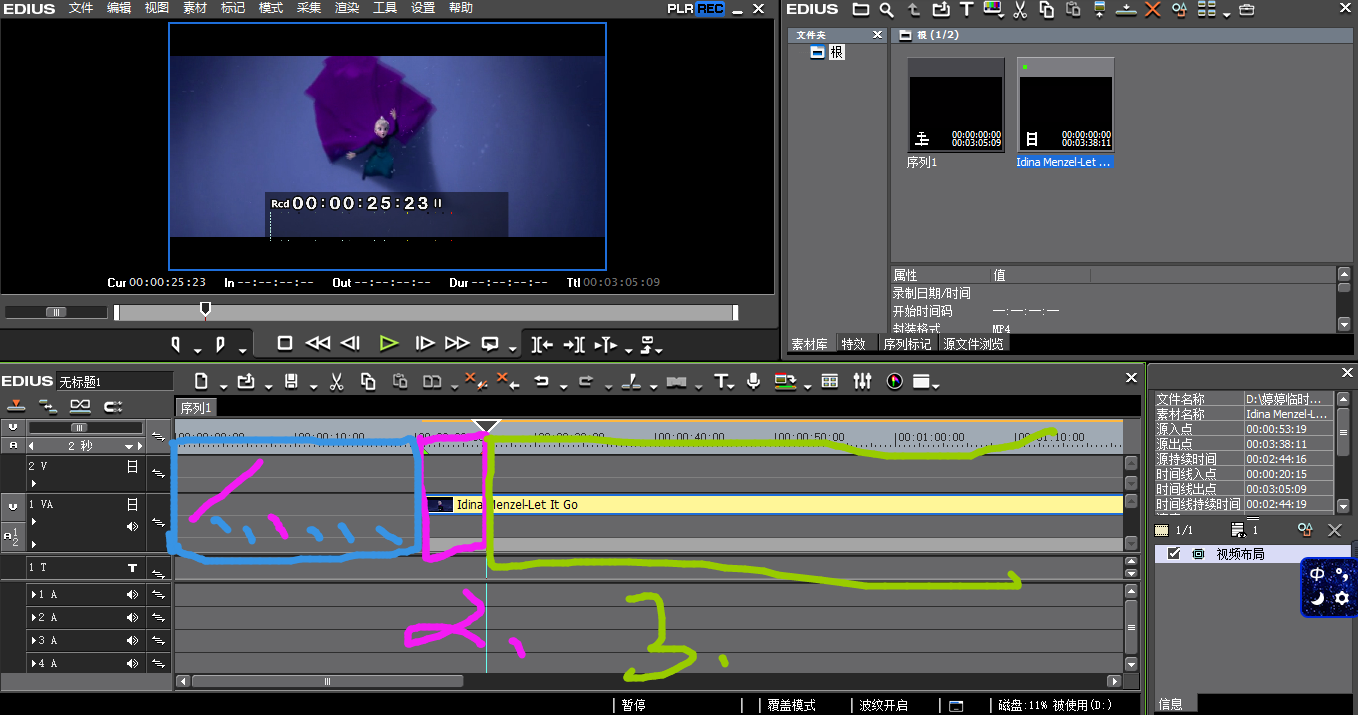Set In point button in player

pos(177,344)
